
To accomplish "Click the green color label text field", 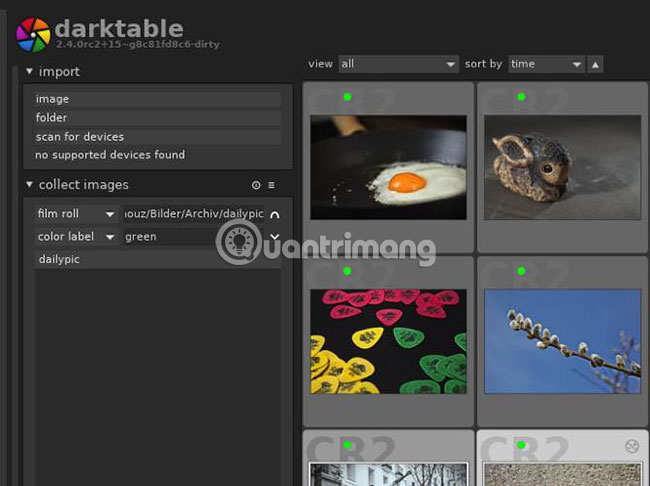I will tap(168, 237).
